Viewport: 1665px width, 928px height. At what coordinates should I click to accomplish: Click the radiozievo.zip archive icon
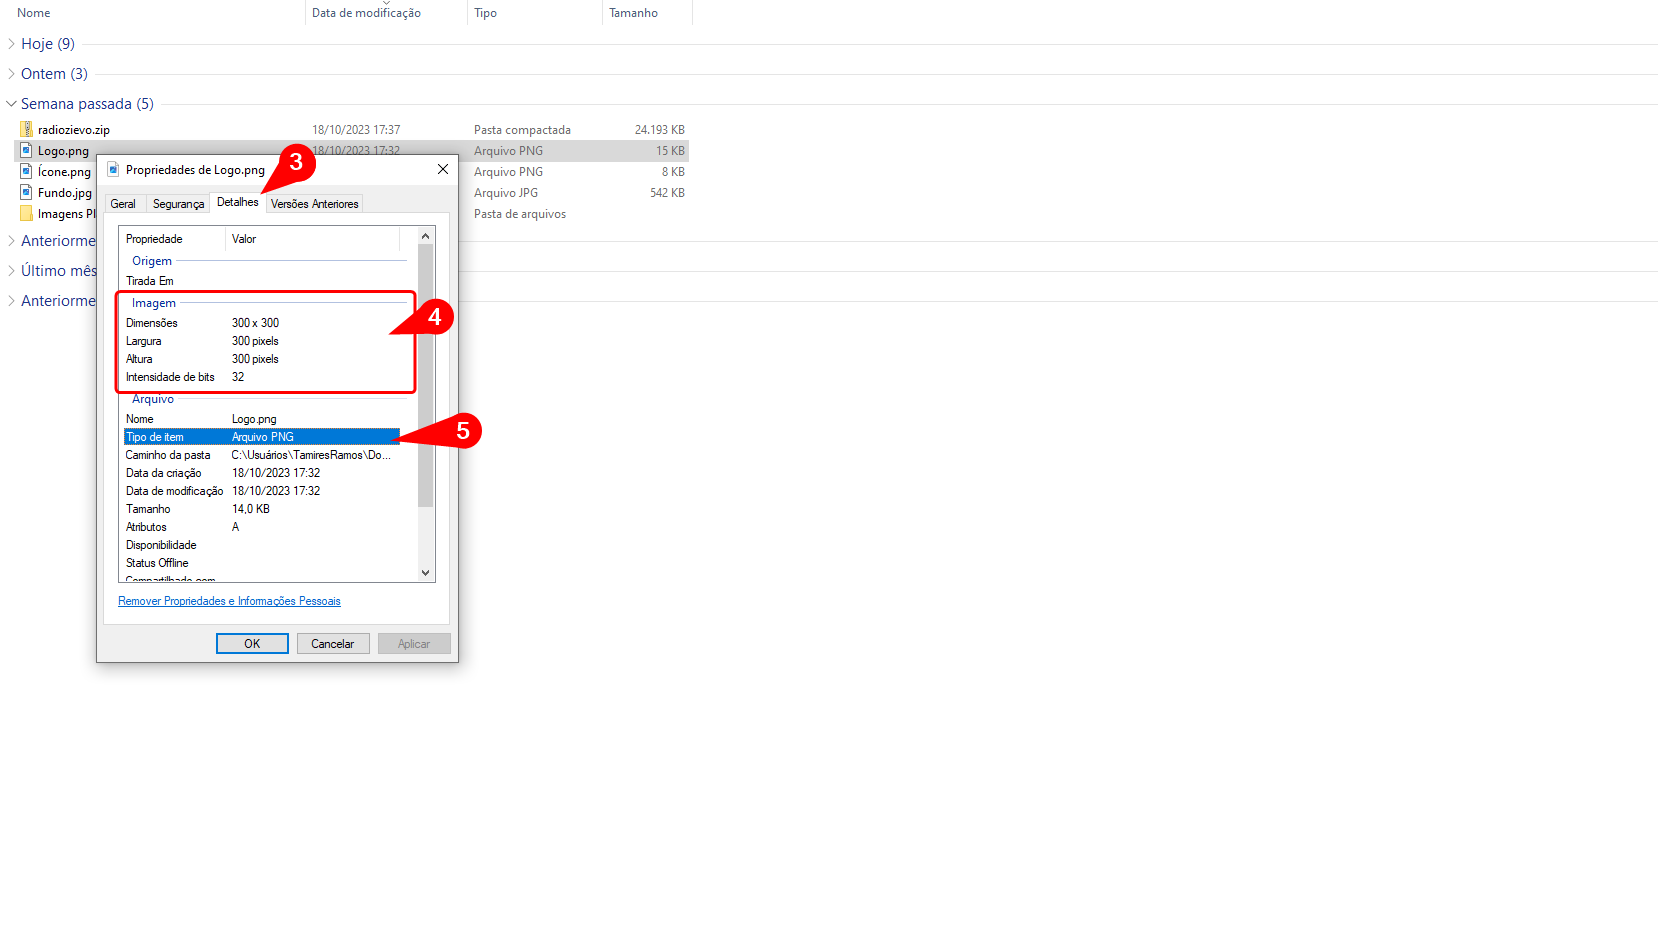(27, 129)
